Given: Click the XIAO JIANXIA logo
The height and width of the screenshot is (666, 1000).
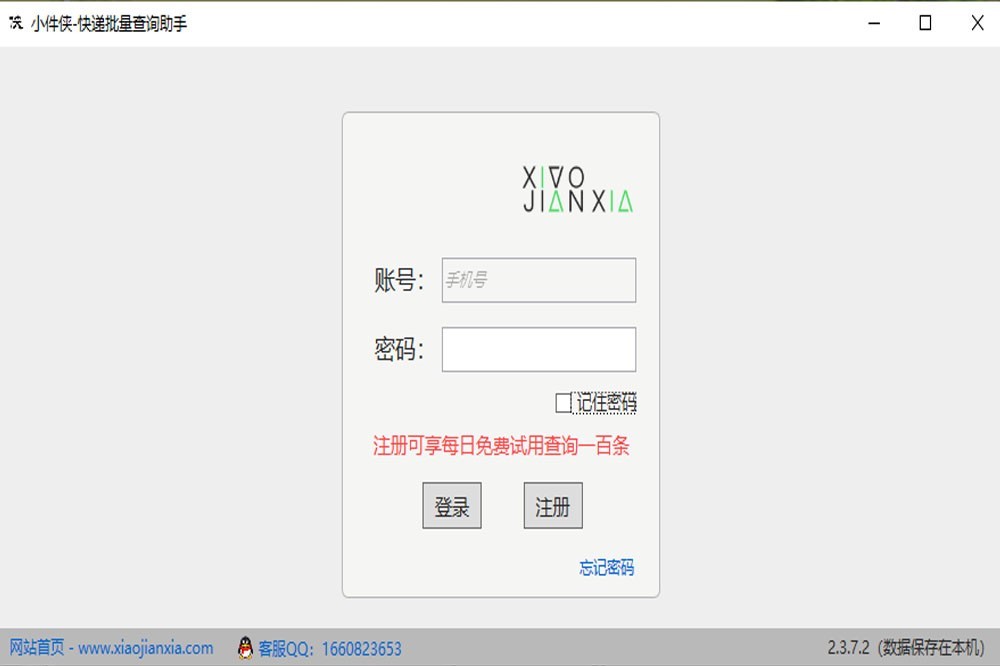Looking at the screenshot, I should click(x=578, y=189).
